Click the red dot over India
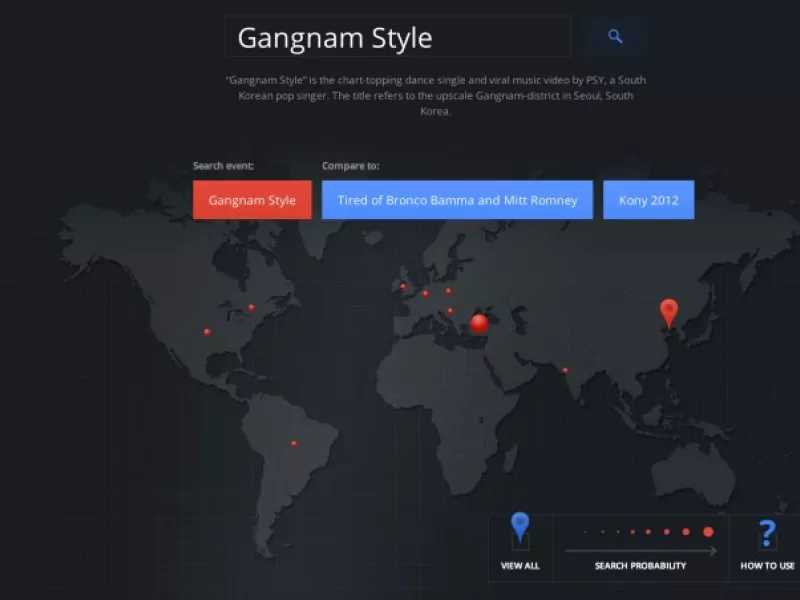 coord(565,371)
